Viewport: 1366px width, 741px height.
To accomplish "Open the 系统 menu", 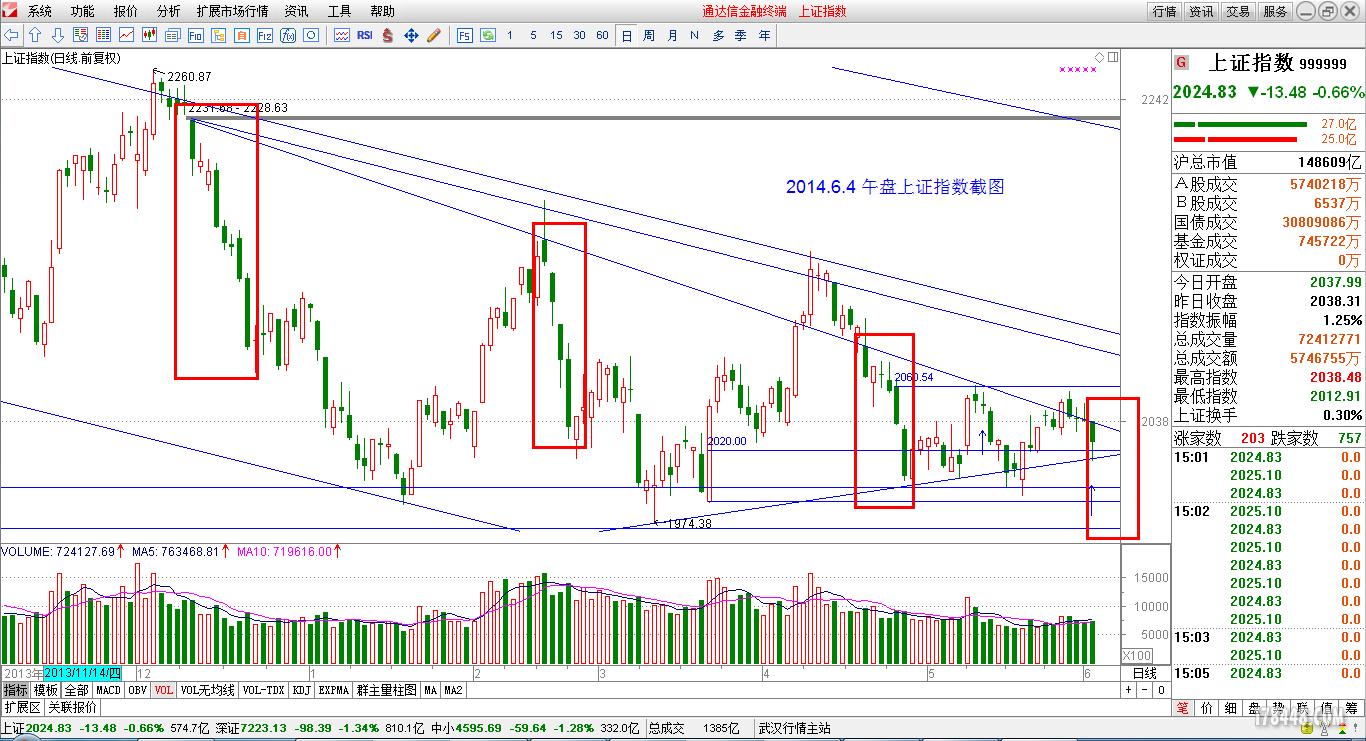I will click(x=40, y=11).
